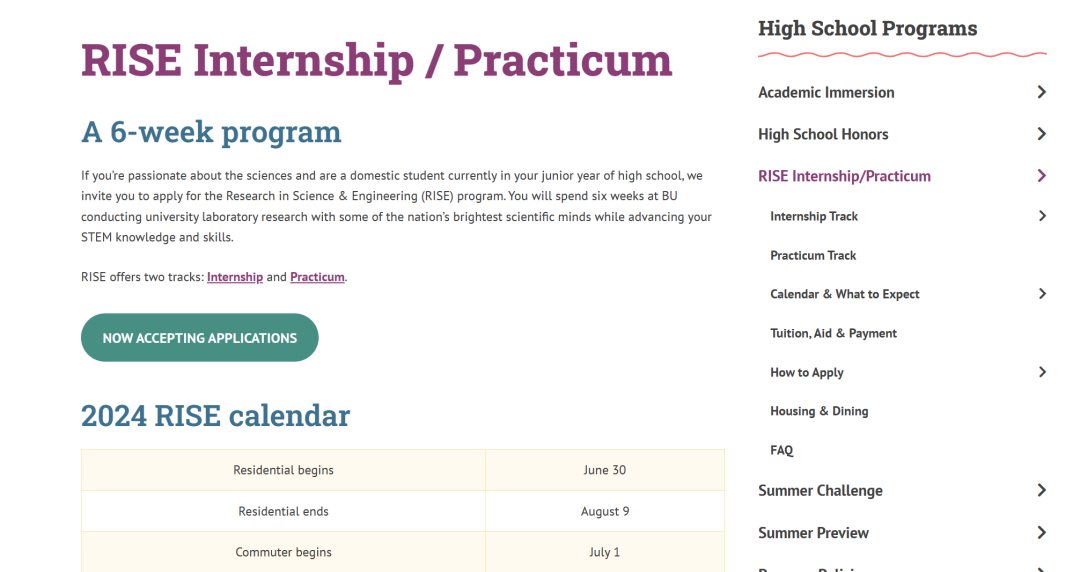
Task: Click the Now Accepting Applications button
Action: (200, 338)
